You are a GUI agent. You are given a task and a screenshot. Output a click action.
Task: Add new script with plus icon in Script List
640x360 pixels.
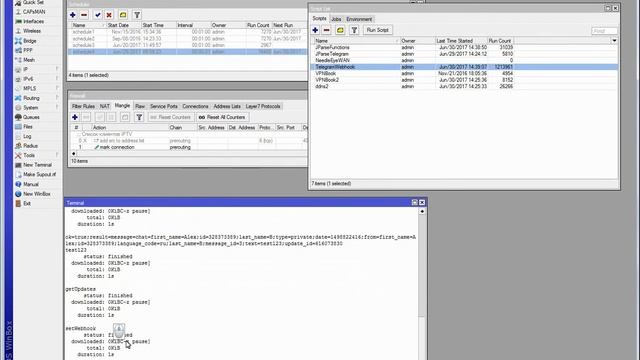click(315, 30)
